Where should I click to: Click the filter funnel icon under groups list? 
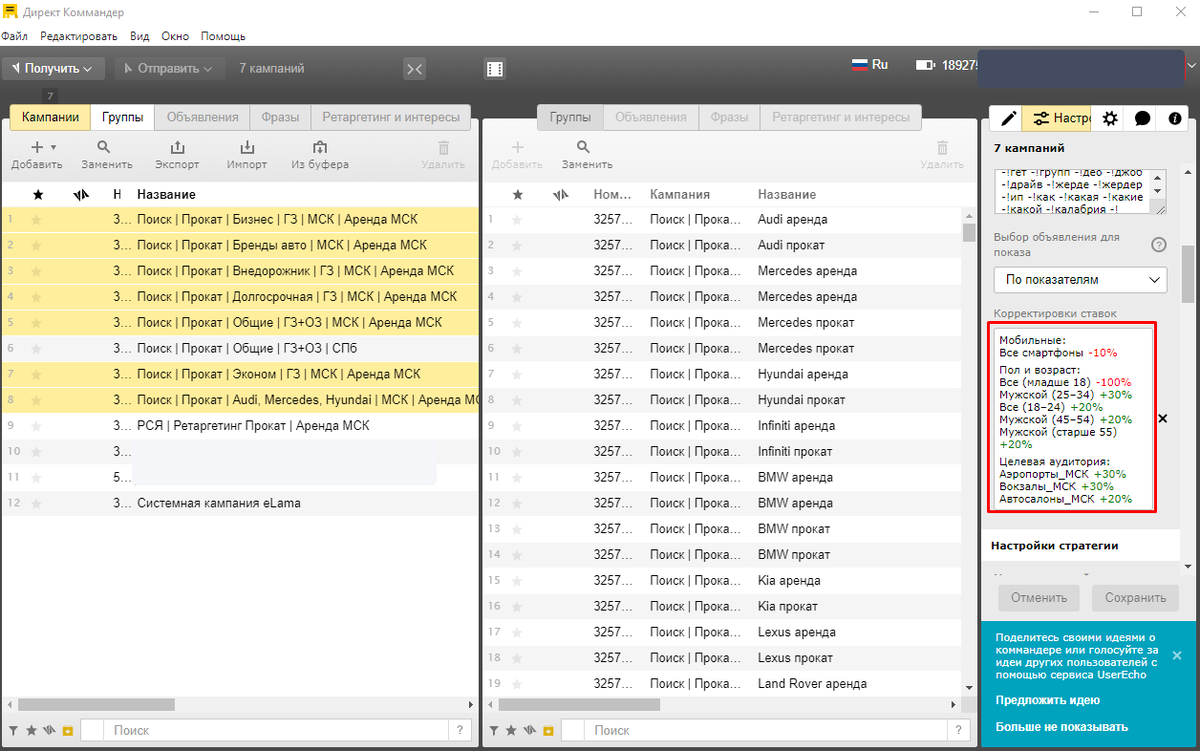494,731
